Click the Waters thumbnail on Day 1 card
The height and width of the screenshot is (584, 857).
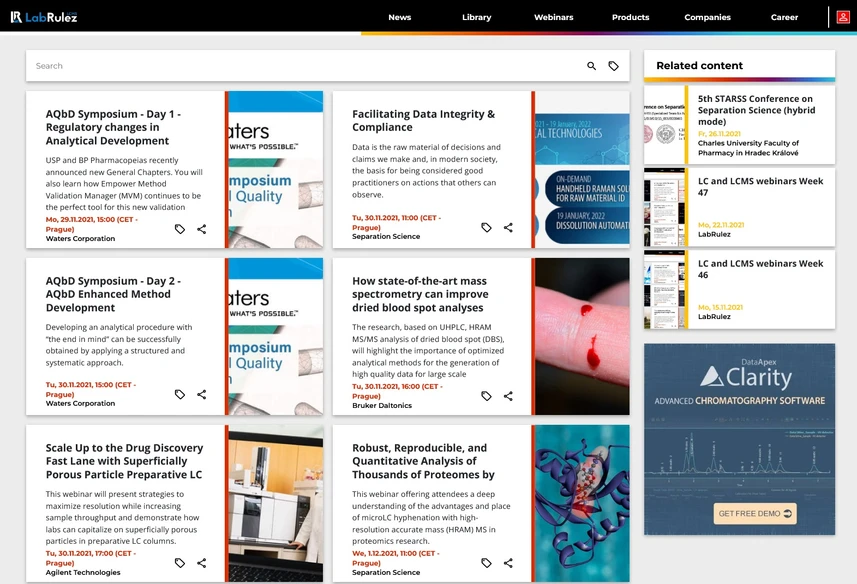275,169
